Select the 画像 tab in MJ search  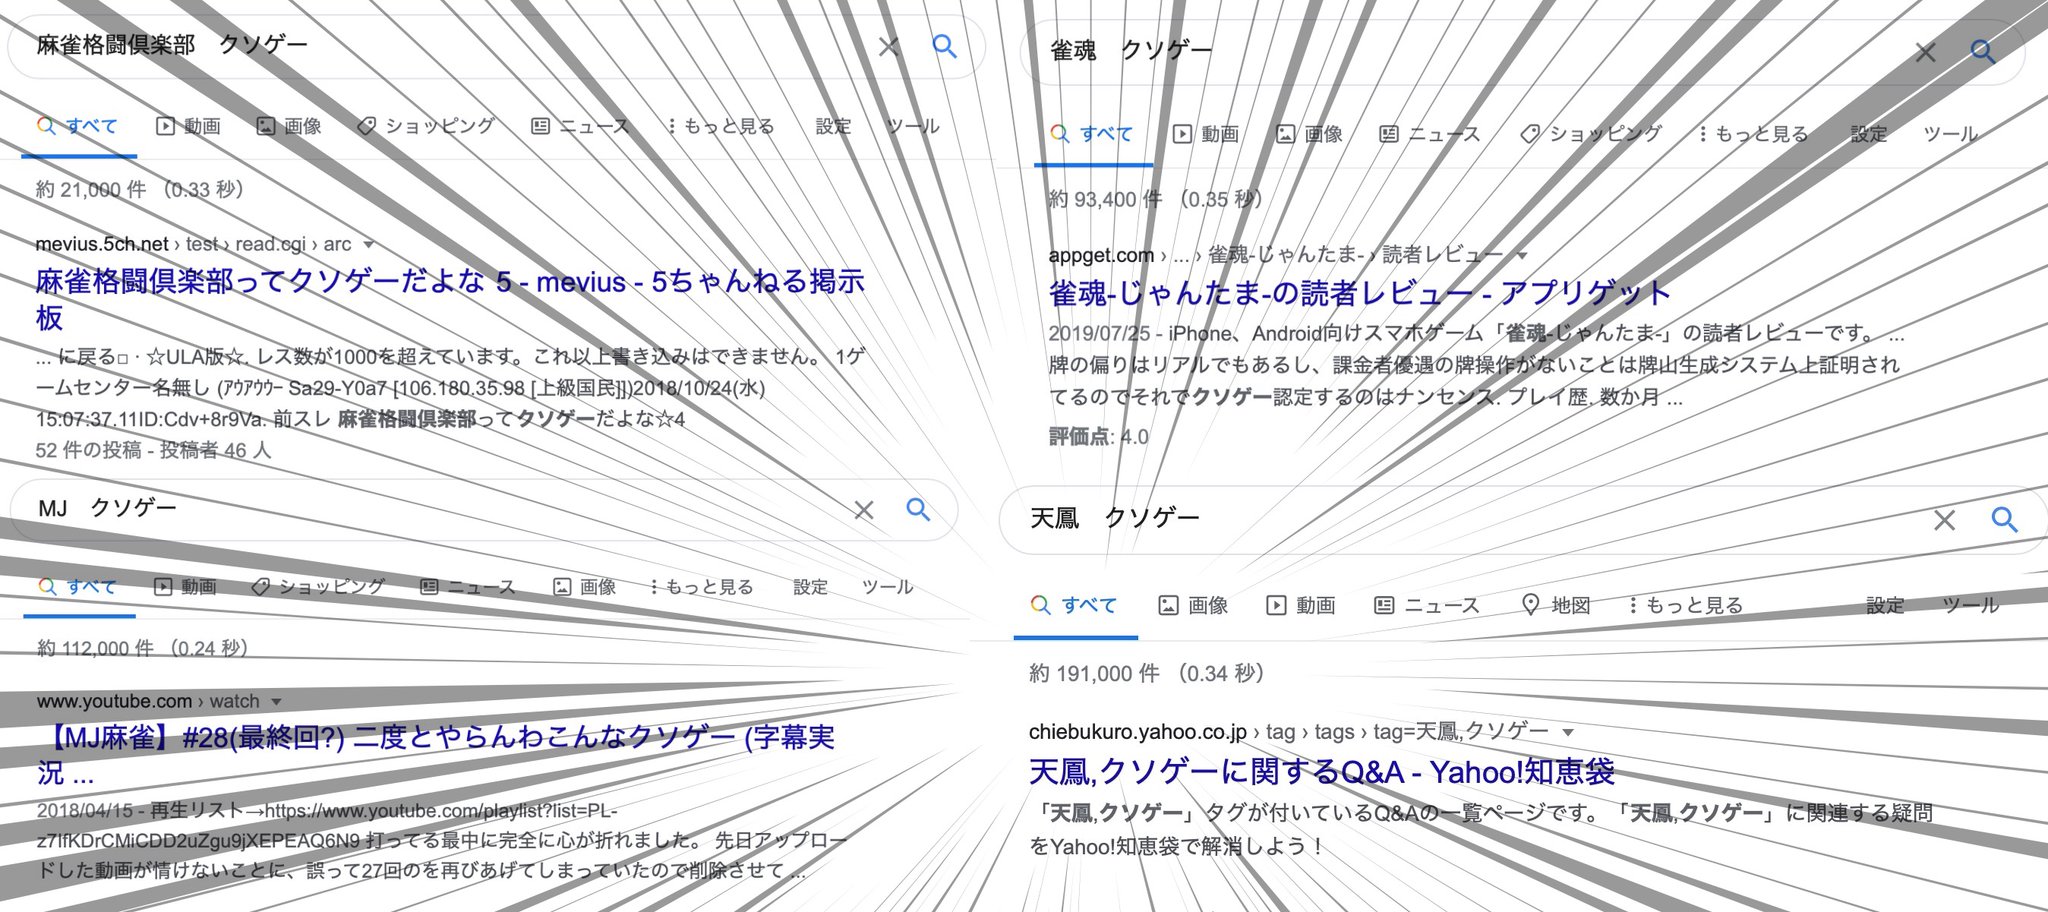pos(585,587)
